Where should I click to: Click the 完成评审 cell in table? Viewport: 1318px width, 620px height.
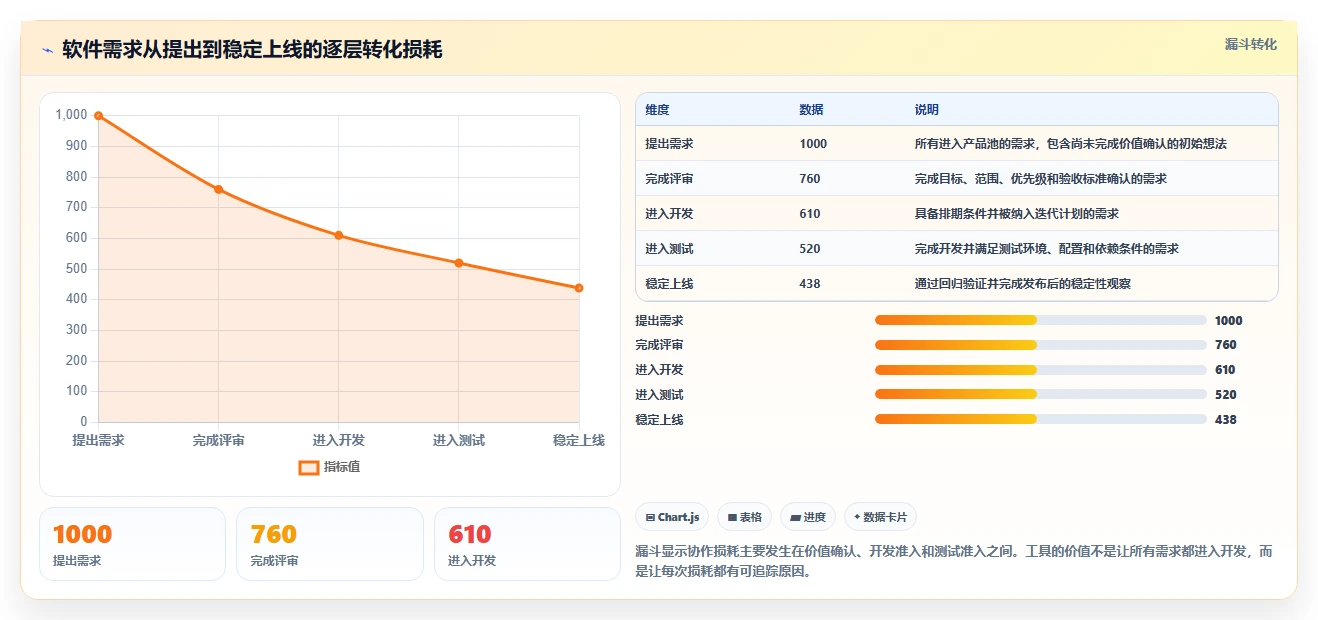click(x=669, y=179)
